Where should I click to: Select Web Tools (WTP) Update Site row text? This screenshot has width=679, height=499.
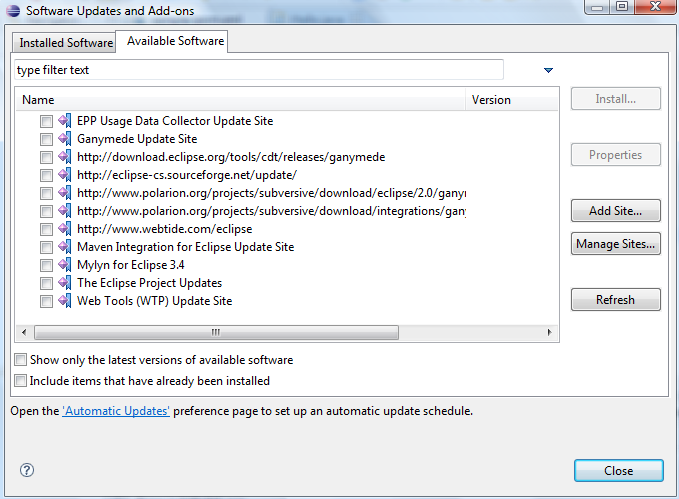pos(155,301)
